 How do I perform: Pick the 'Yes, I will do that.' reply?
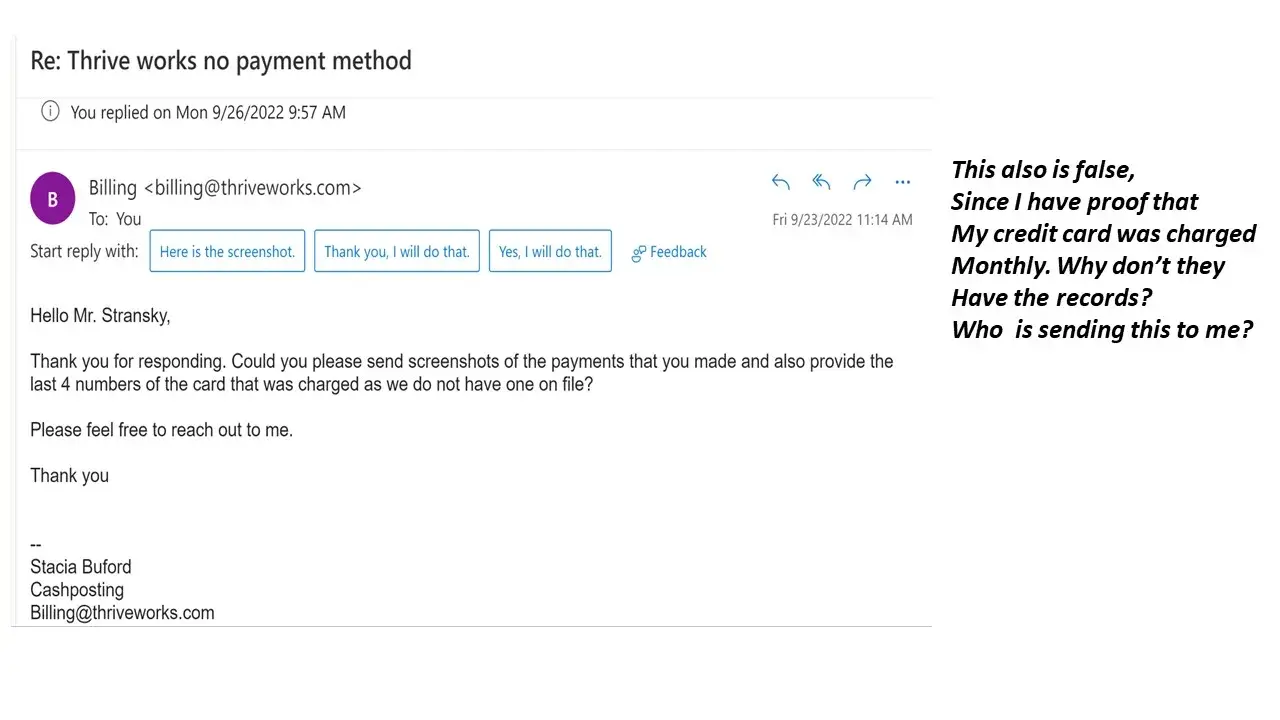(550, 252)
